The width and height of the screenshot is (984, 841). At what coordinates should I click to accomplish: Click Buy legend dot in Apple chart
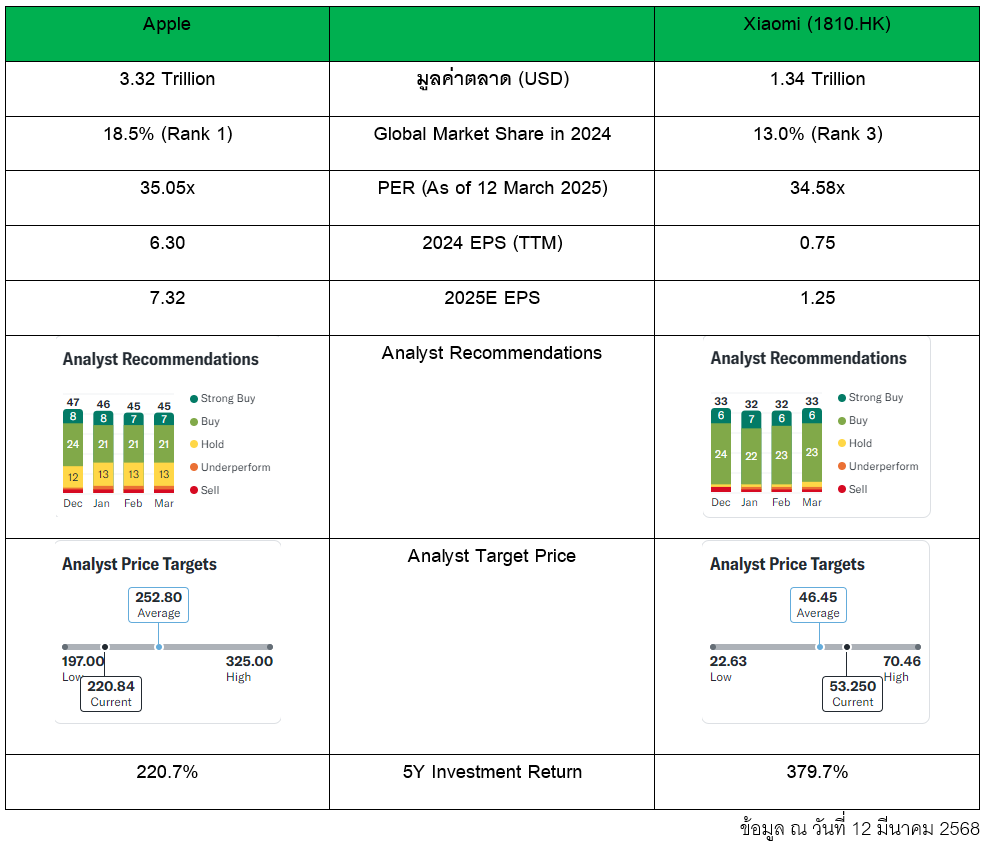tap(194, 422)
